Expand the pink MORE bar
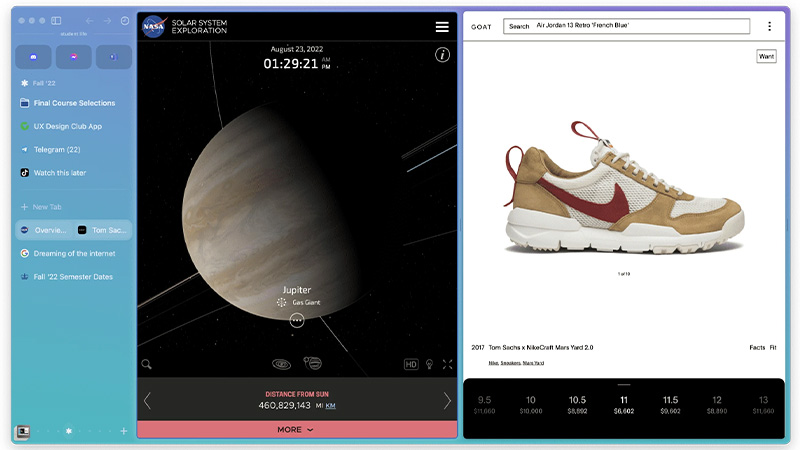The height and width of the screenshot is (450, 800). pos(297,430)
